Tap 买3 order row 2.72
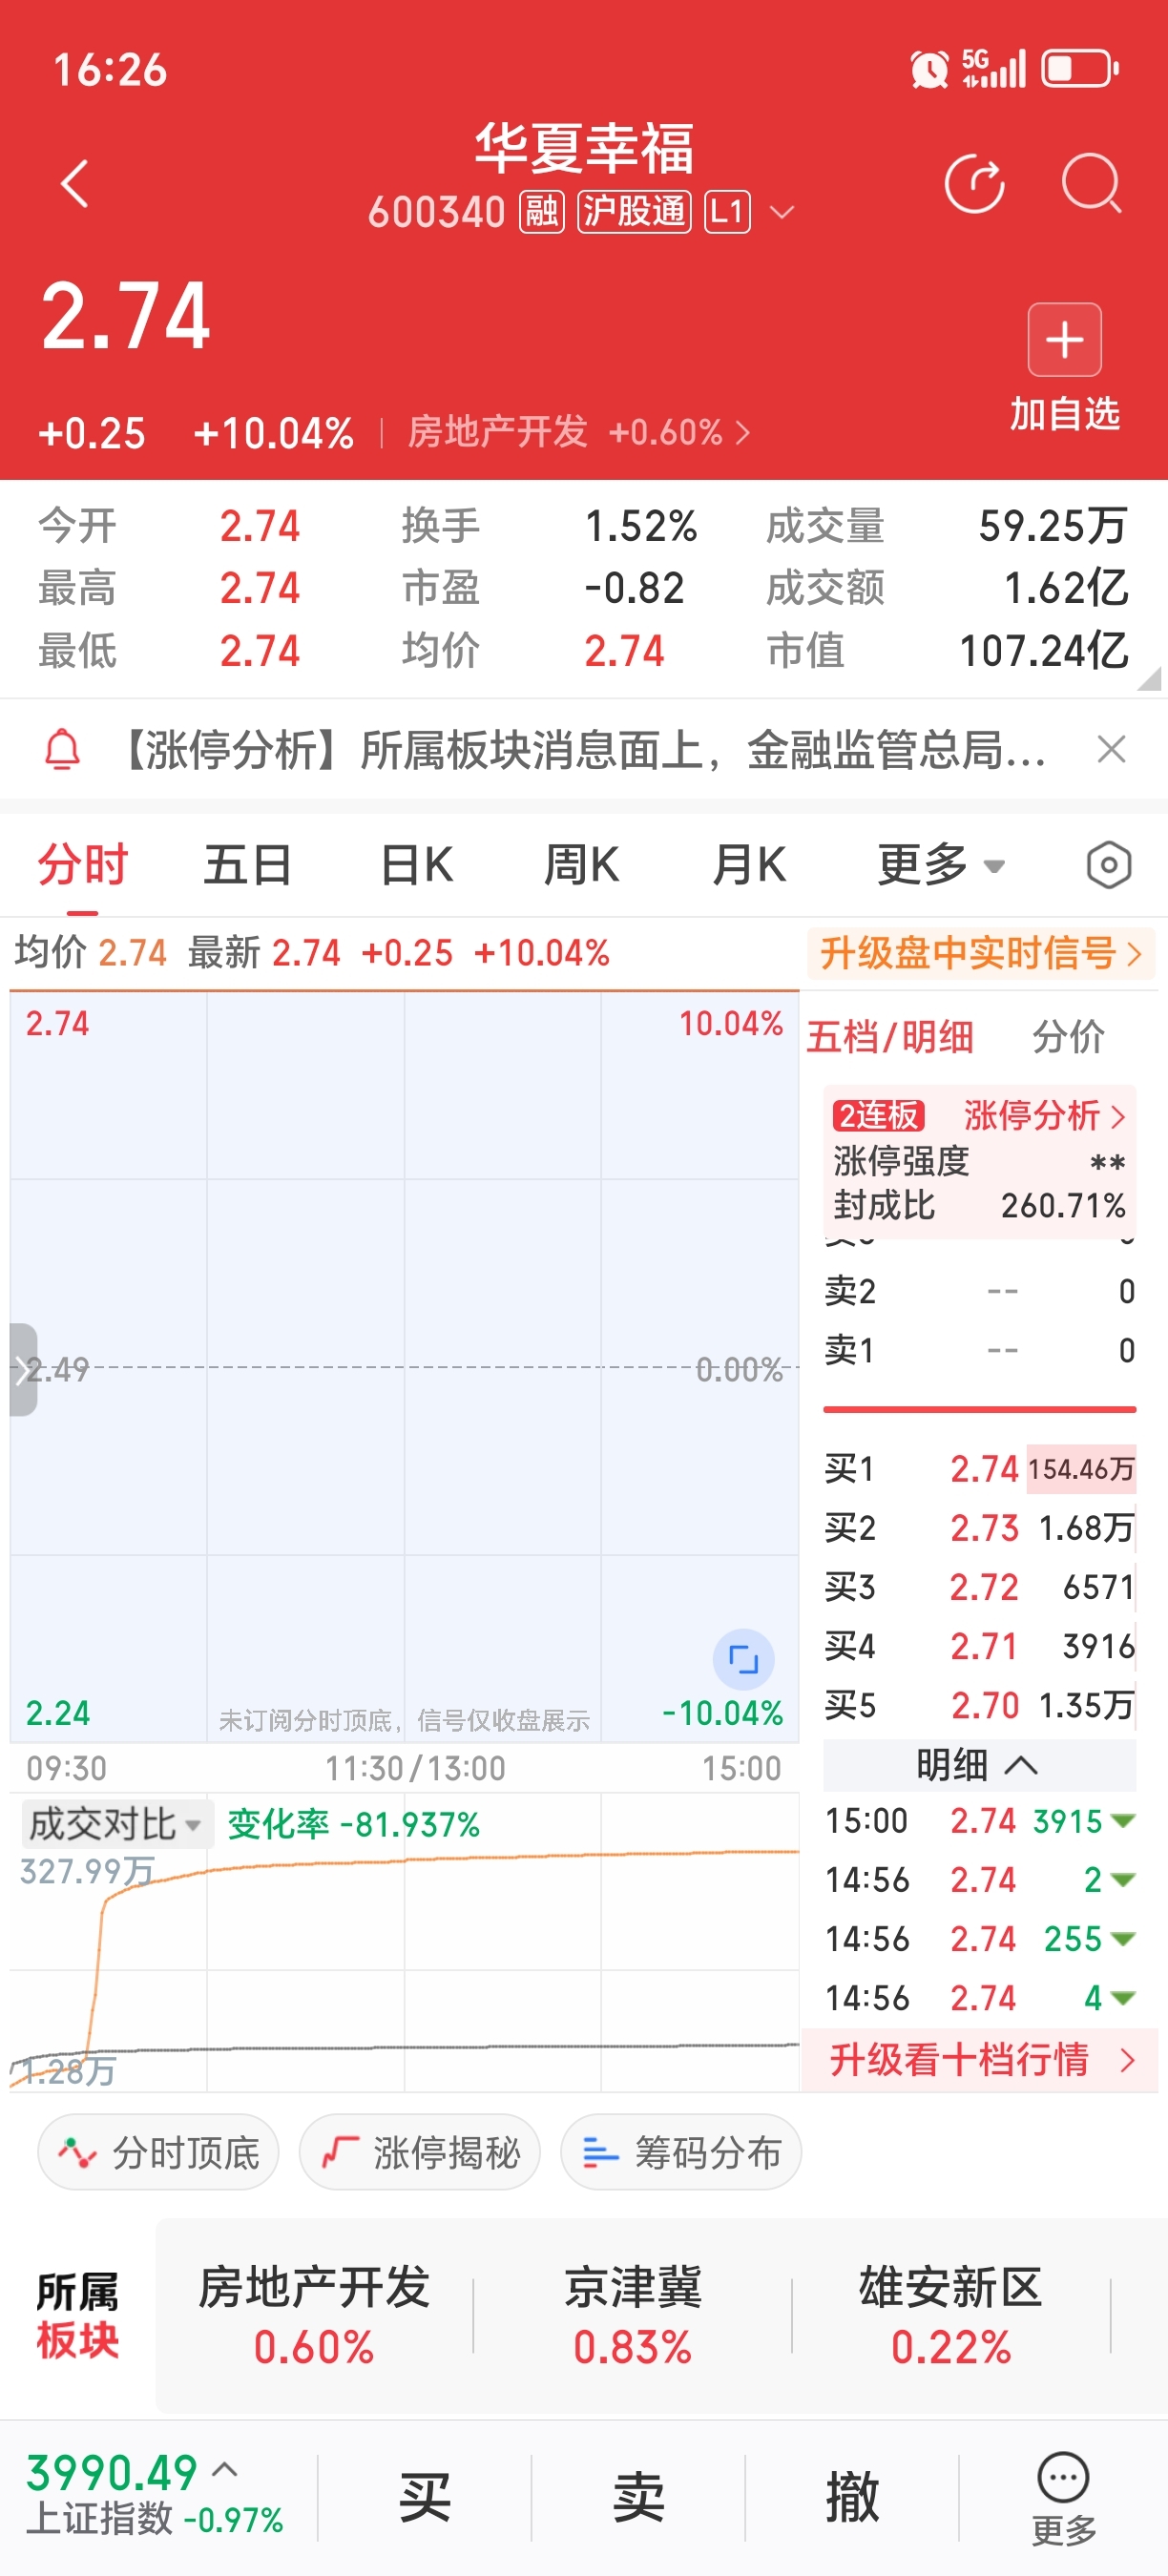Screen dimensions: 1168x2576 click(x=979, y=1587)
